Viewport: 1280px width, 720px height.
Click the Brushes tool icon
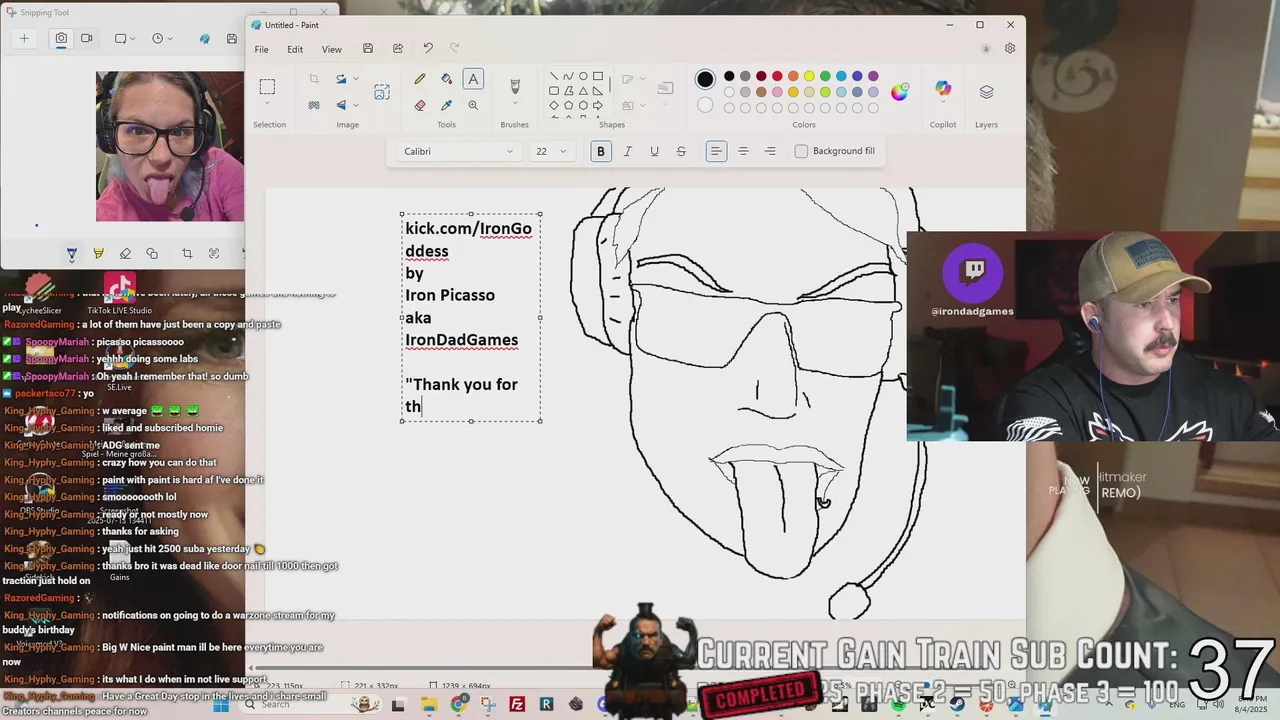click(515, 88)
